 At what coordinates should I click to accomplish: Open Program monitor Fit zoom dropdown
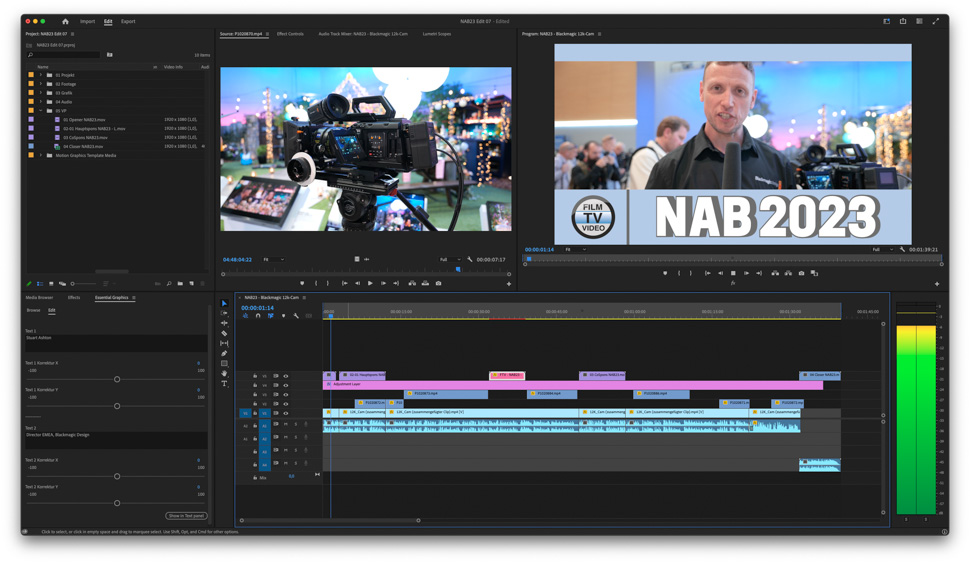pyautogui.click(x=575, y=249)
